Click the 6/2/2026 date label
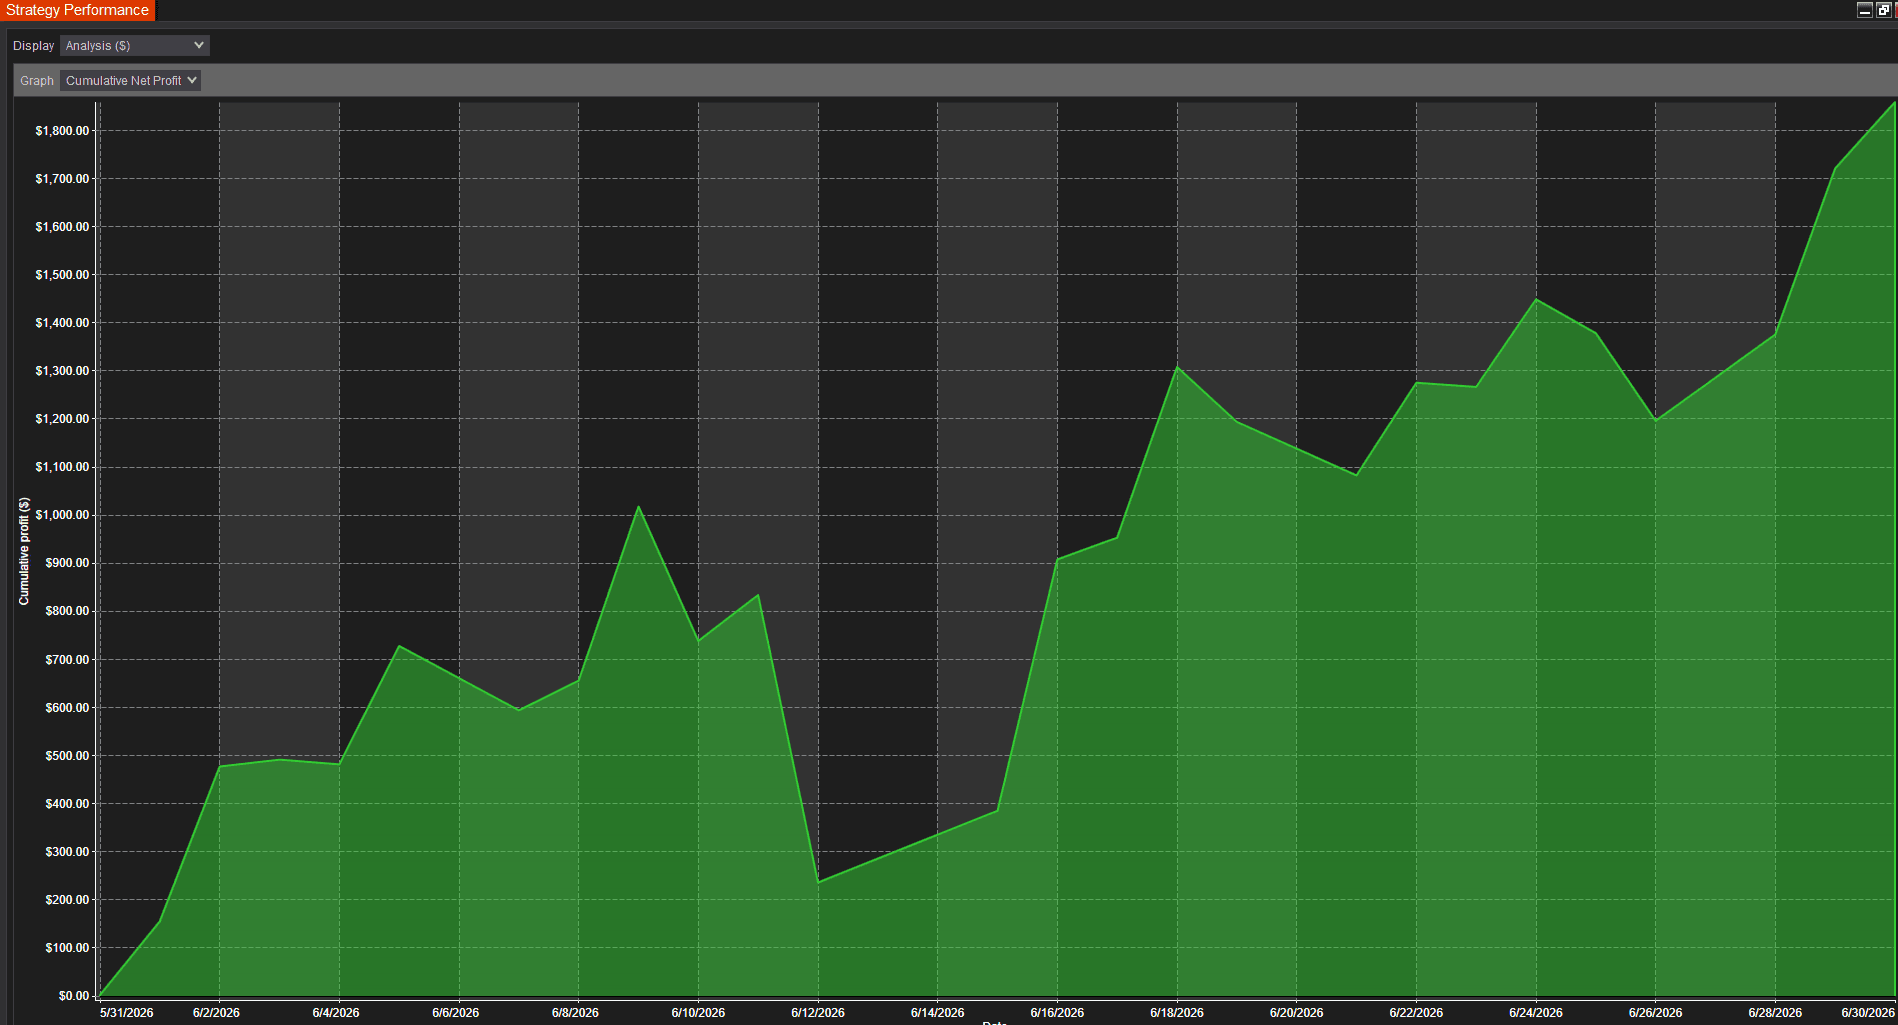The height and width of the screenshot is (1025, 1898). click(216, 1013)
